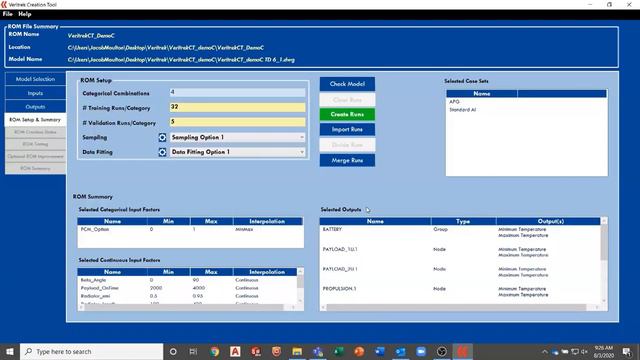Screen dimensions: 640x360
Task: Select Beta_Angle continuous input row
Action: (x=187, y=280)
